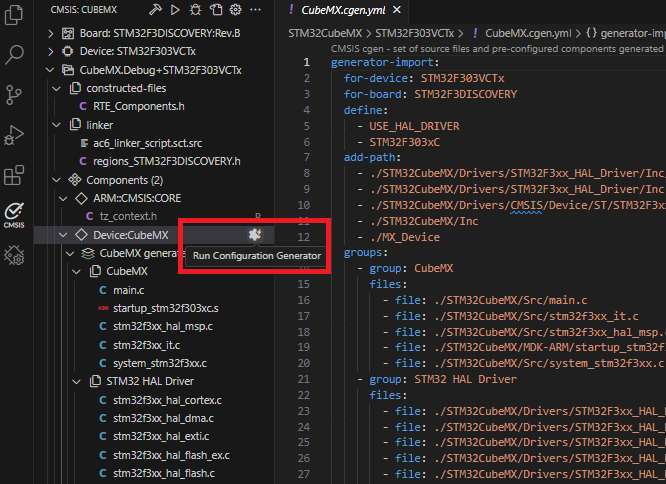Click the hammer build icon in CMSIS header

[155, 10]
